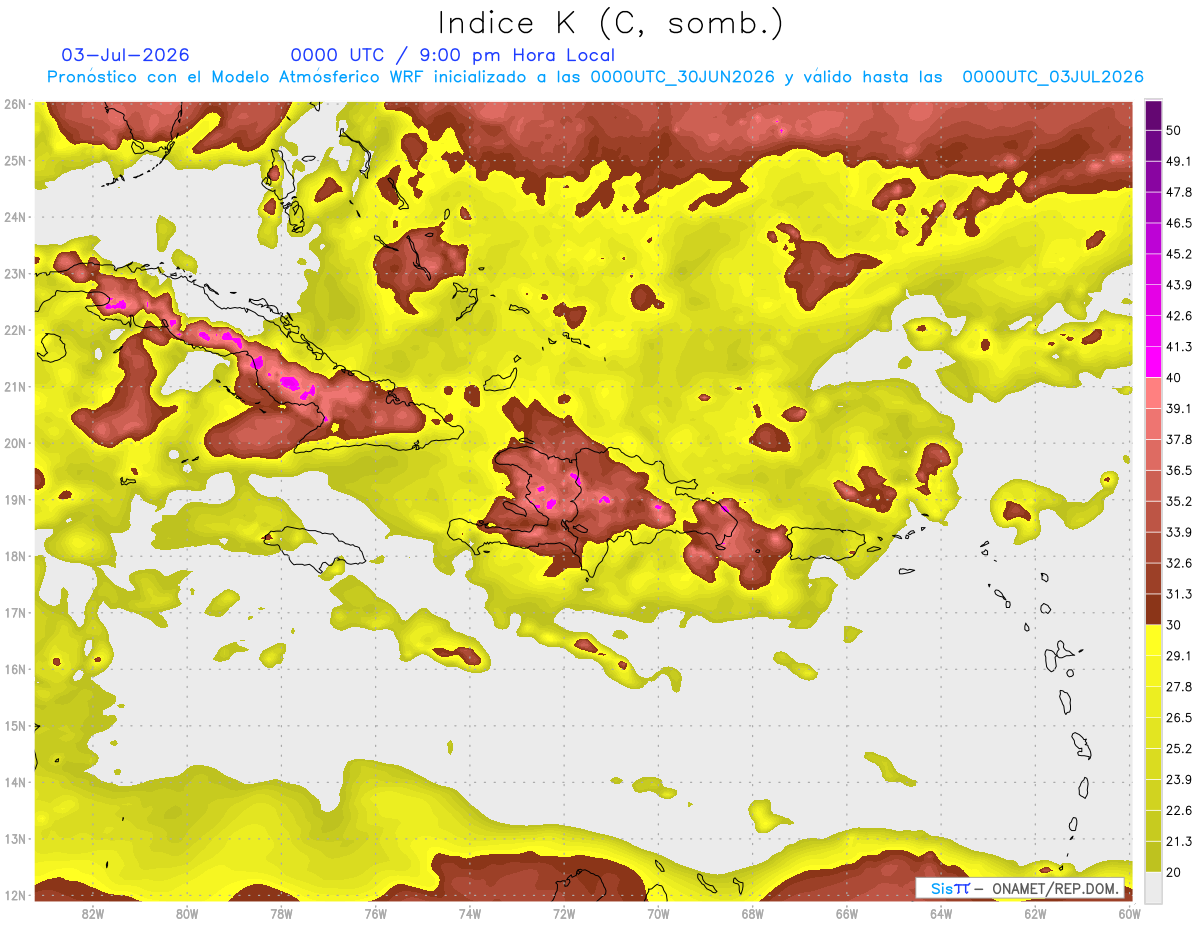Screen dimensions: 1200x927
Task: Select the date label '03-Jul-2026'
Action: 126,55
